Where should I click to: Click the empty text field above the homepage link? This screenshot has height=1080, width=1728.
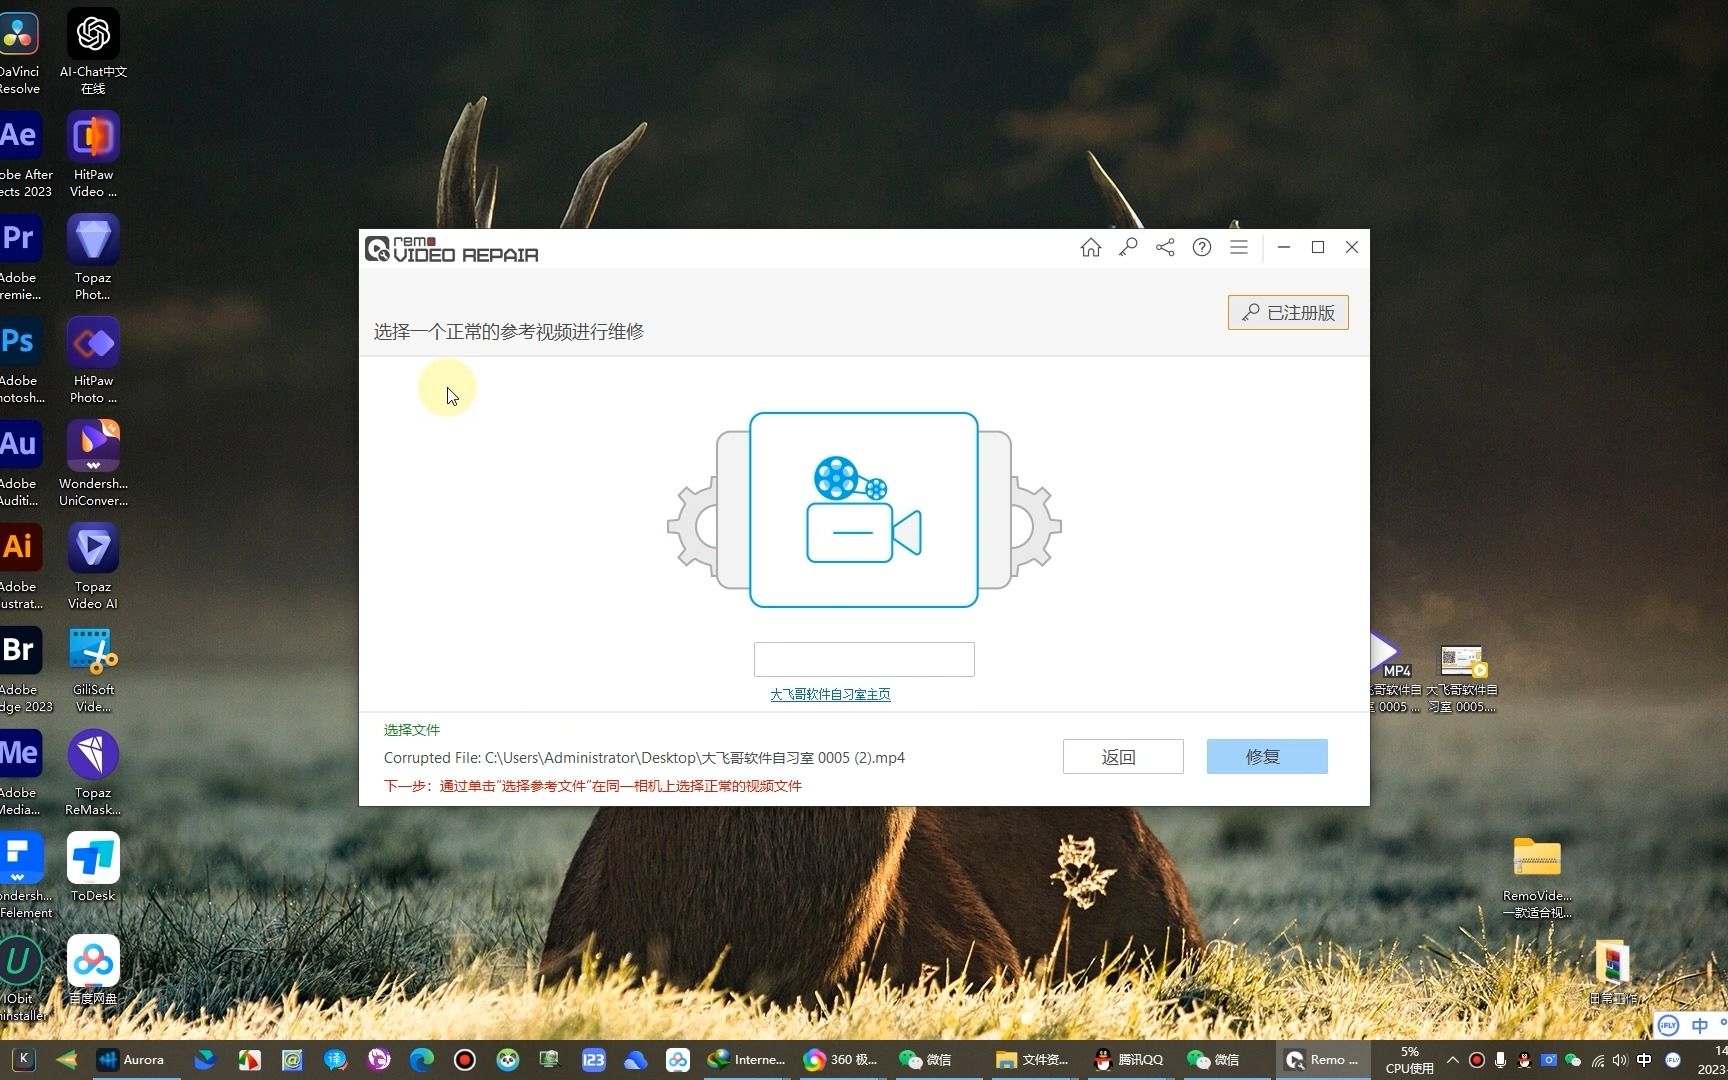click(x=863, y=659)
